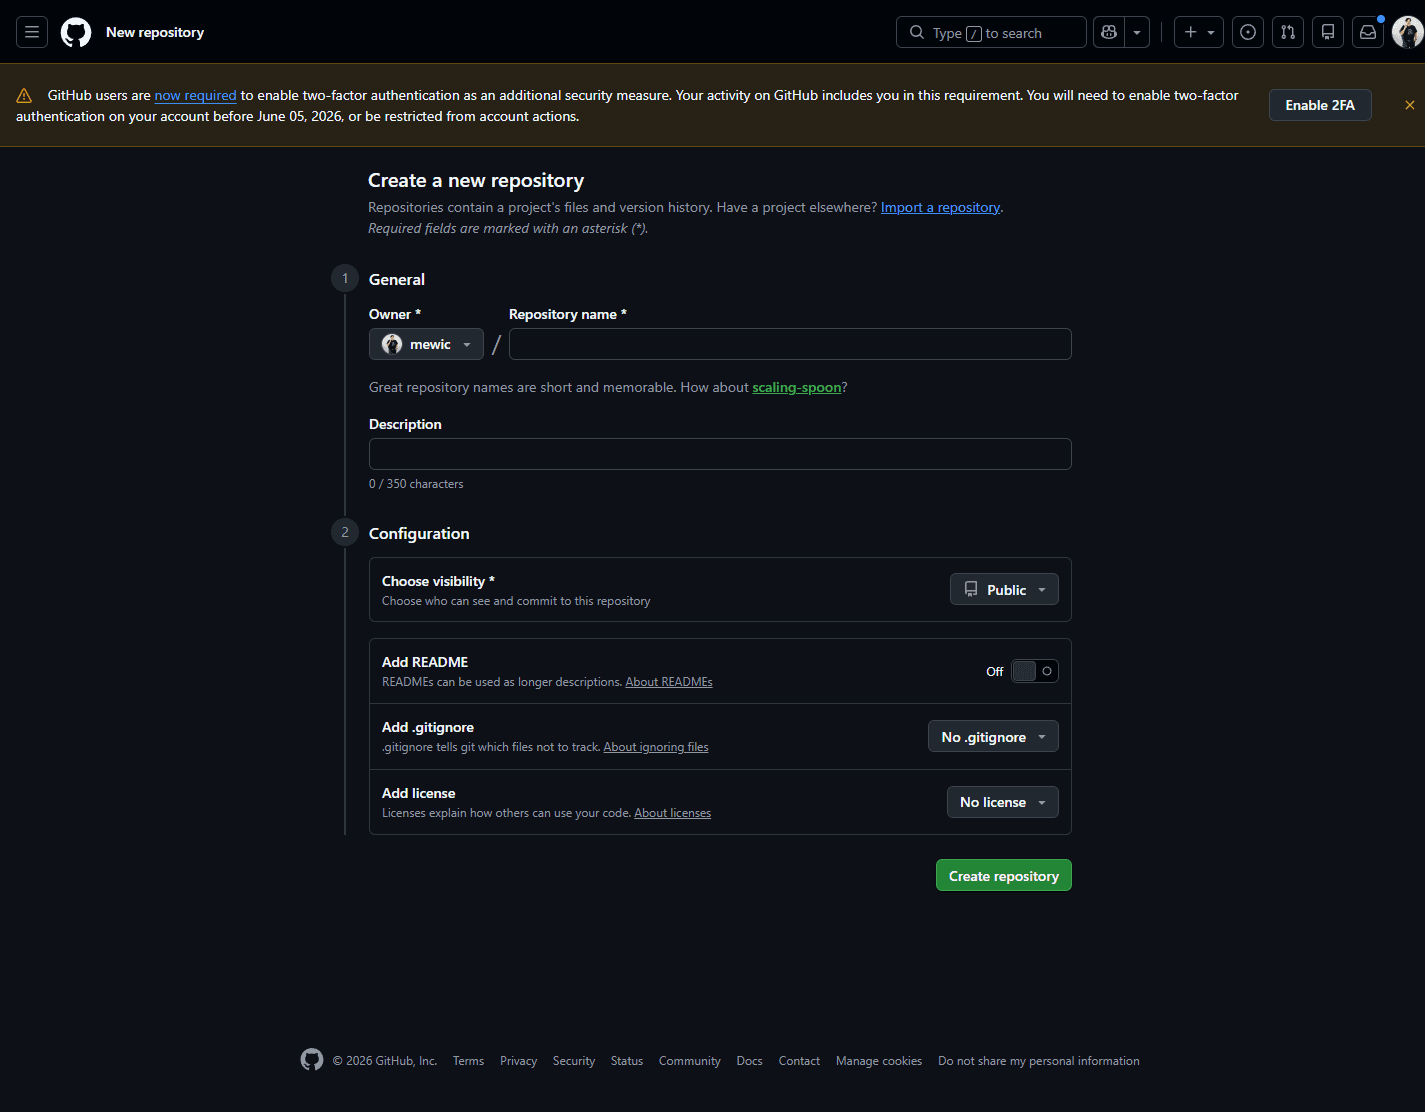Click the Enable 2FA button
This screenshot has width=1425, height=1112.
[x=1320, y=105]
